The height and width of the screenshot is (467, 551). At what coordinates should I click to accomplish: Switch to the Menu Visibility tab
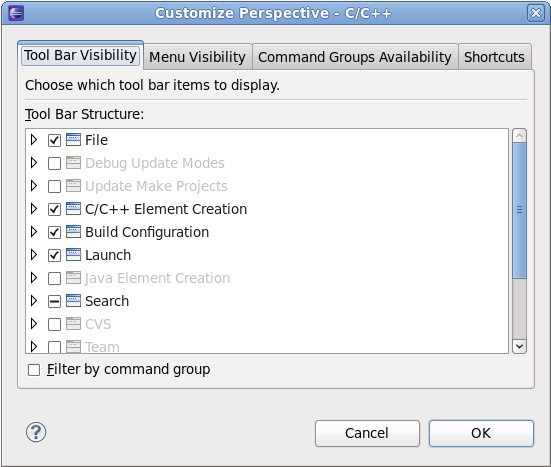[197, 57]
